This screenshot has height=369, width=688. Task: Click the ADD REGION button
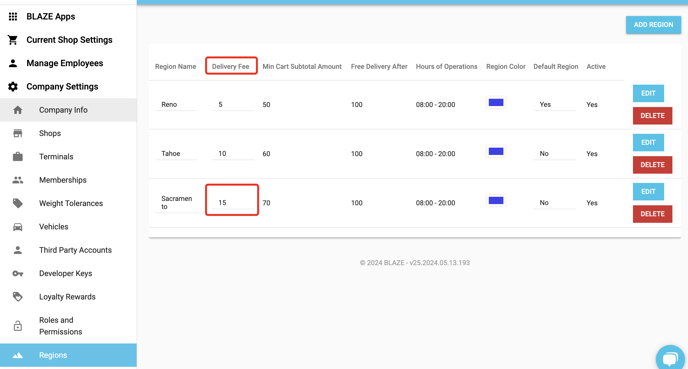[x=653, y=25]
